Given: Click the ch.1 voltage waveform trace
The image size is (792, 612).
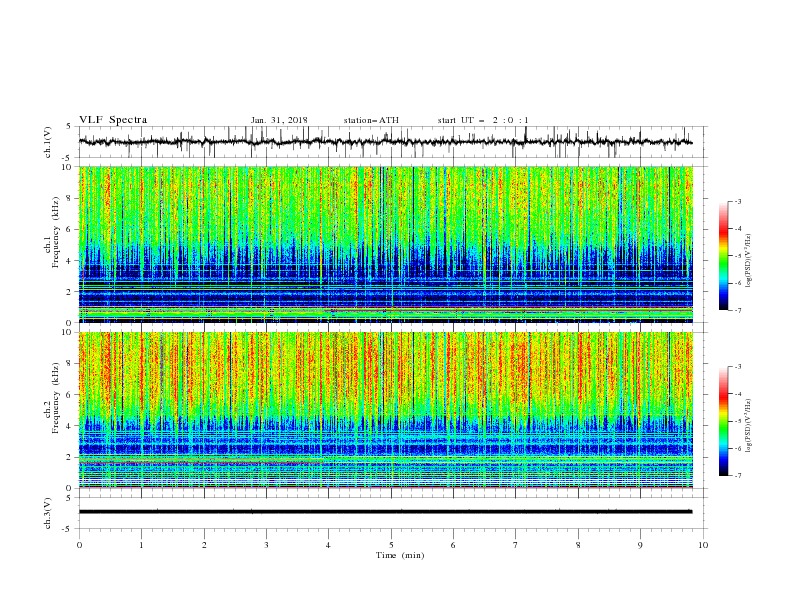Looking at the screenshot, I should click(x=386, y=142).
